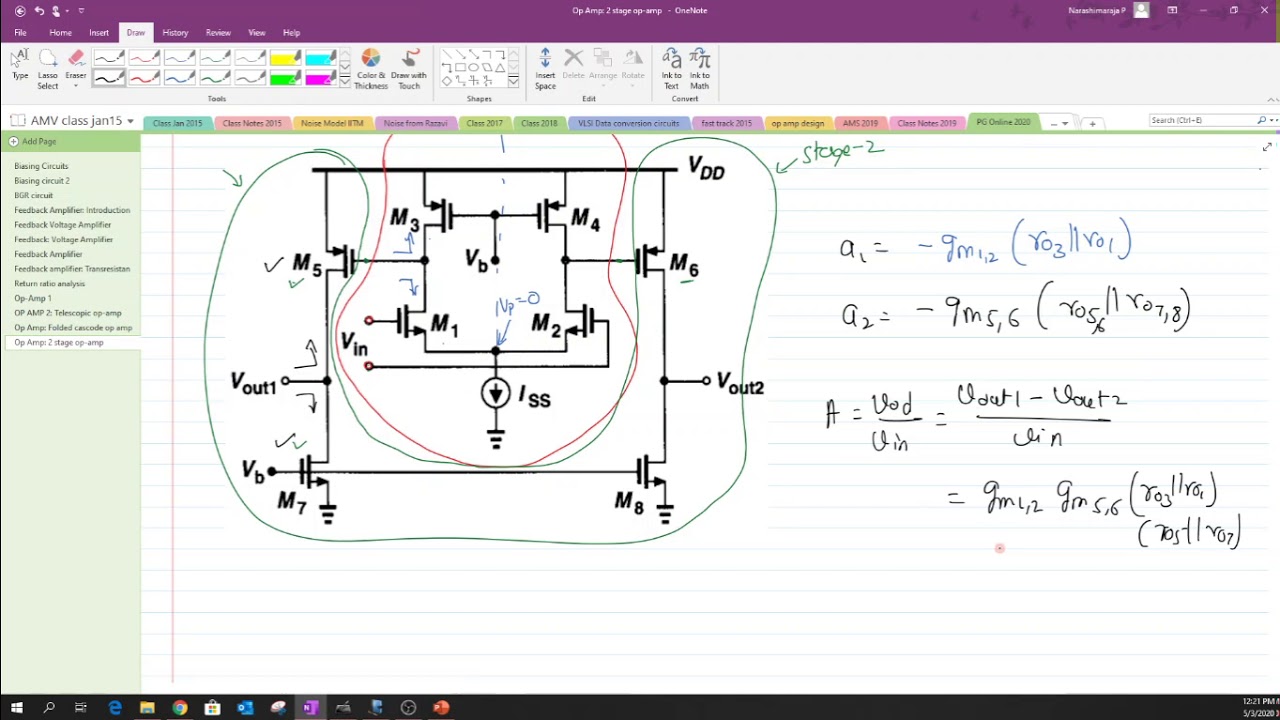Open Outlook from taskbar
The height and width of the screenshot is (720, 1280).
click(245, 708)
